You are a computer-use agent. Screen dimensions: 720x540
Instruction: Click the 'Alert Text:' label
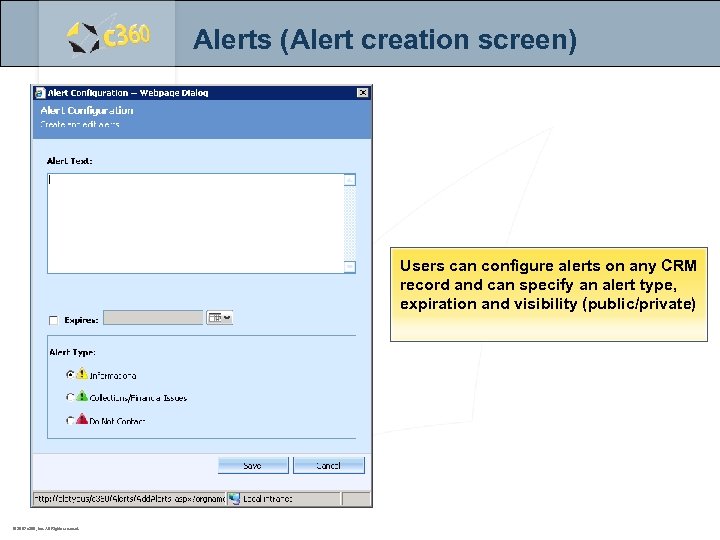(x=69, y=161)
